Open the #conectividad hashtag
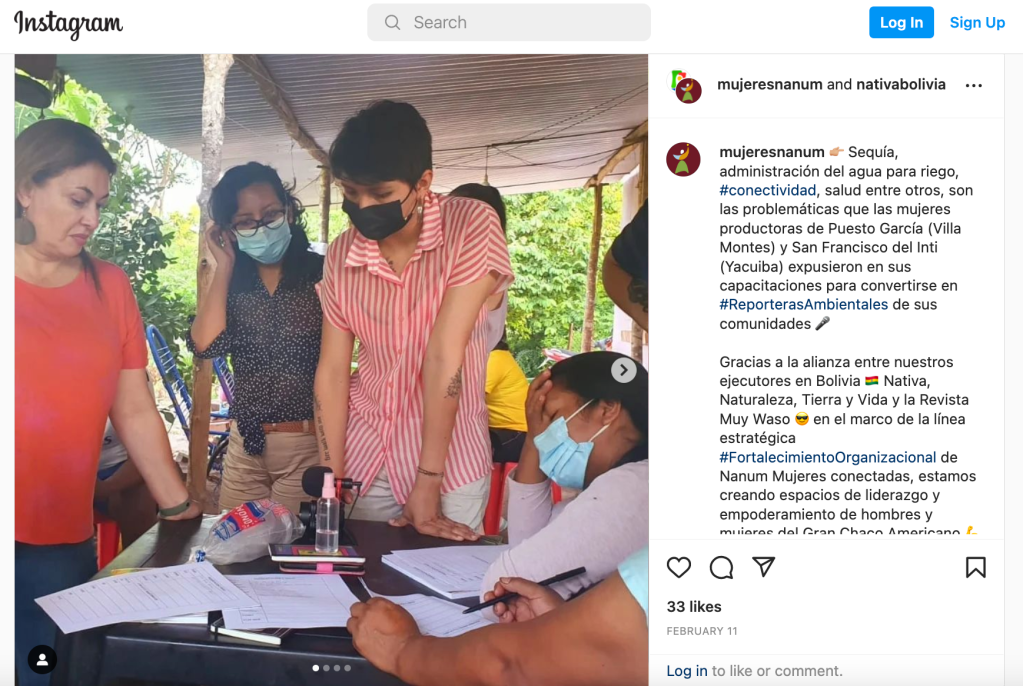The height and width of the screenshot is (686, 1023). click(767, 190)
